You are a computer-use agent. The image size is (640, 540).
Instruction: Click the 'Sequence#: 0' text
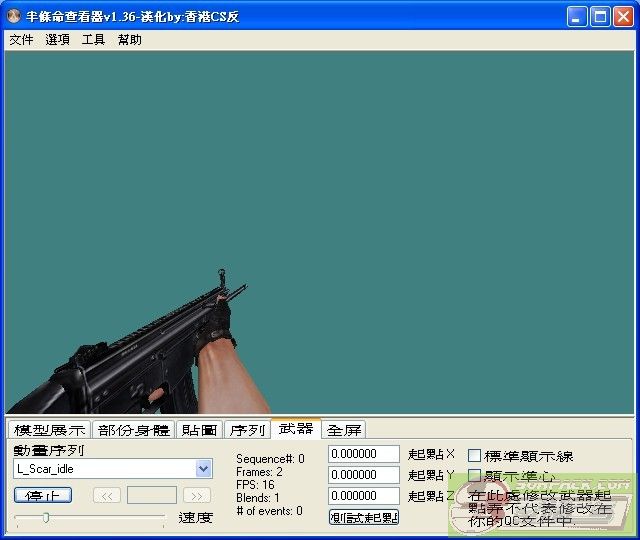click(270, 459)
